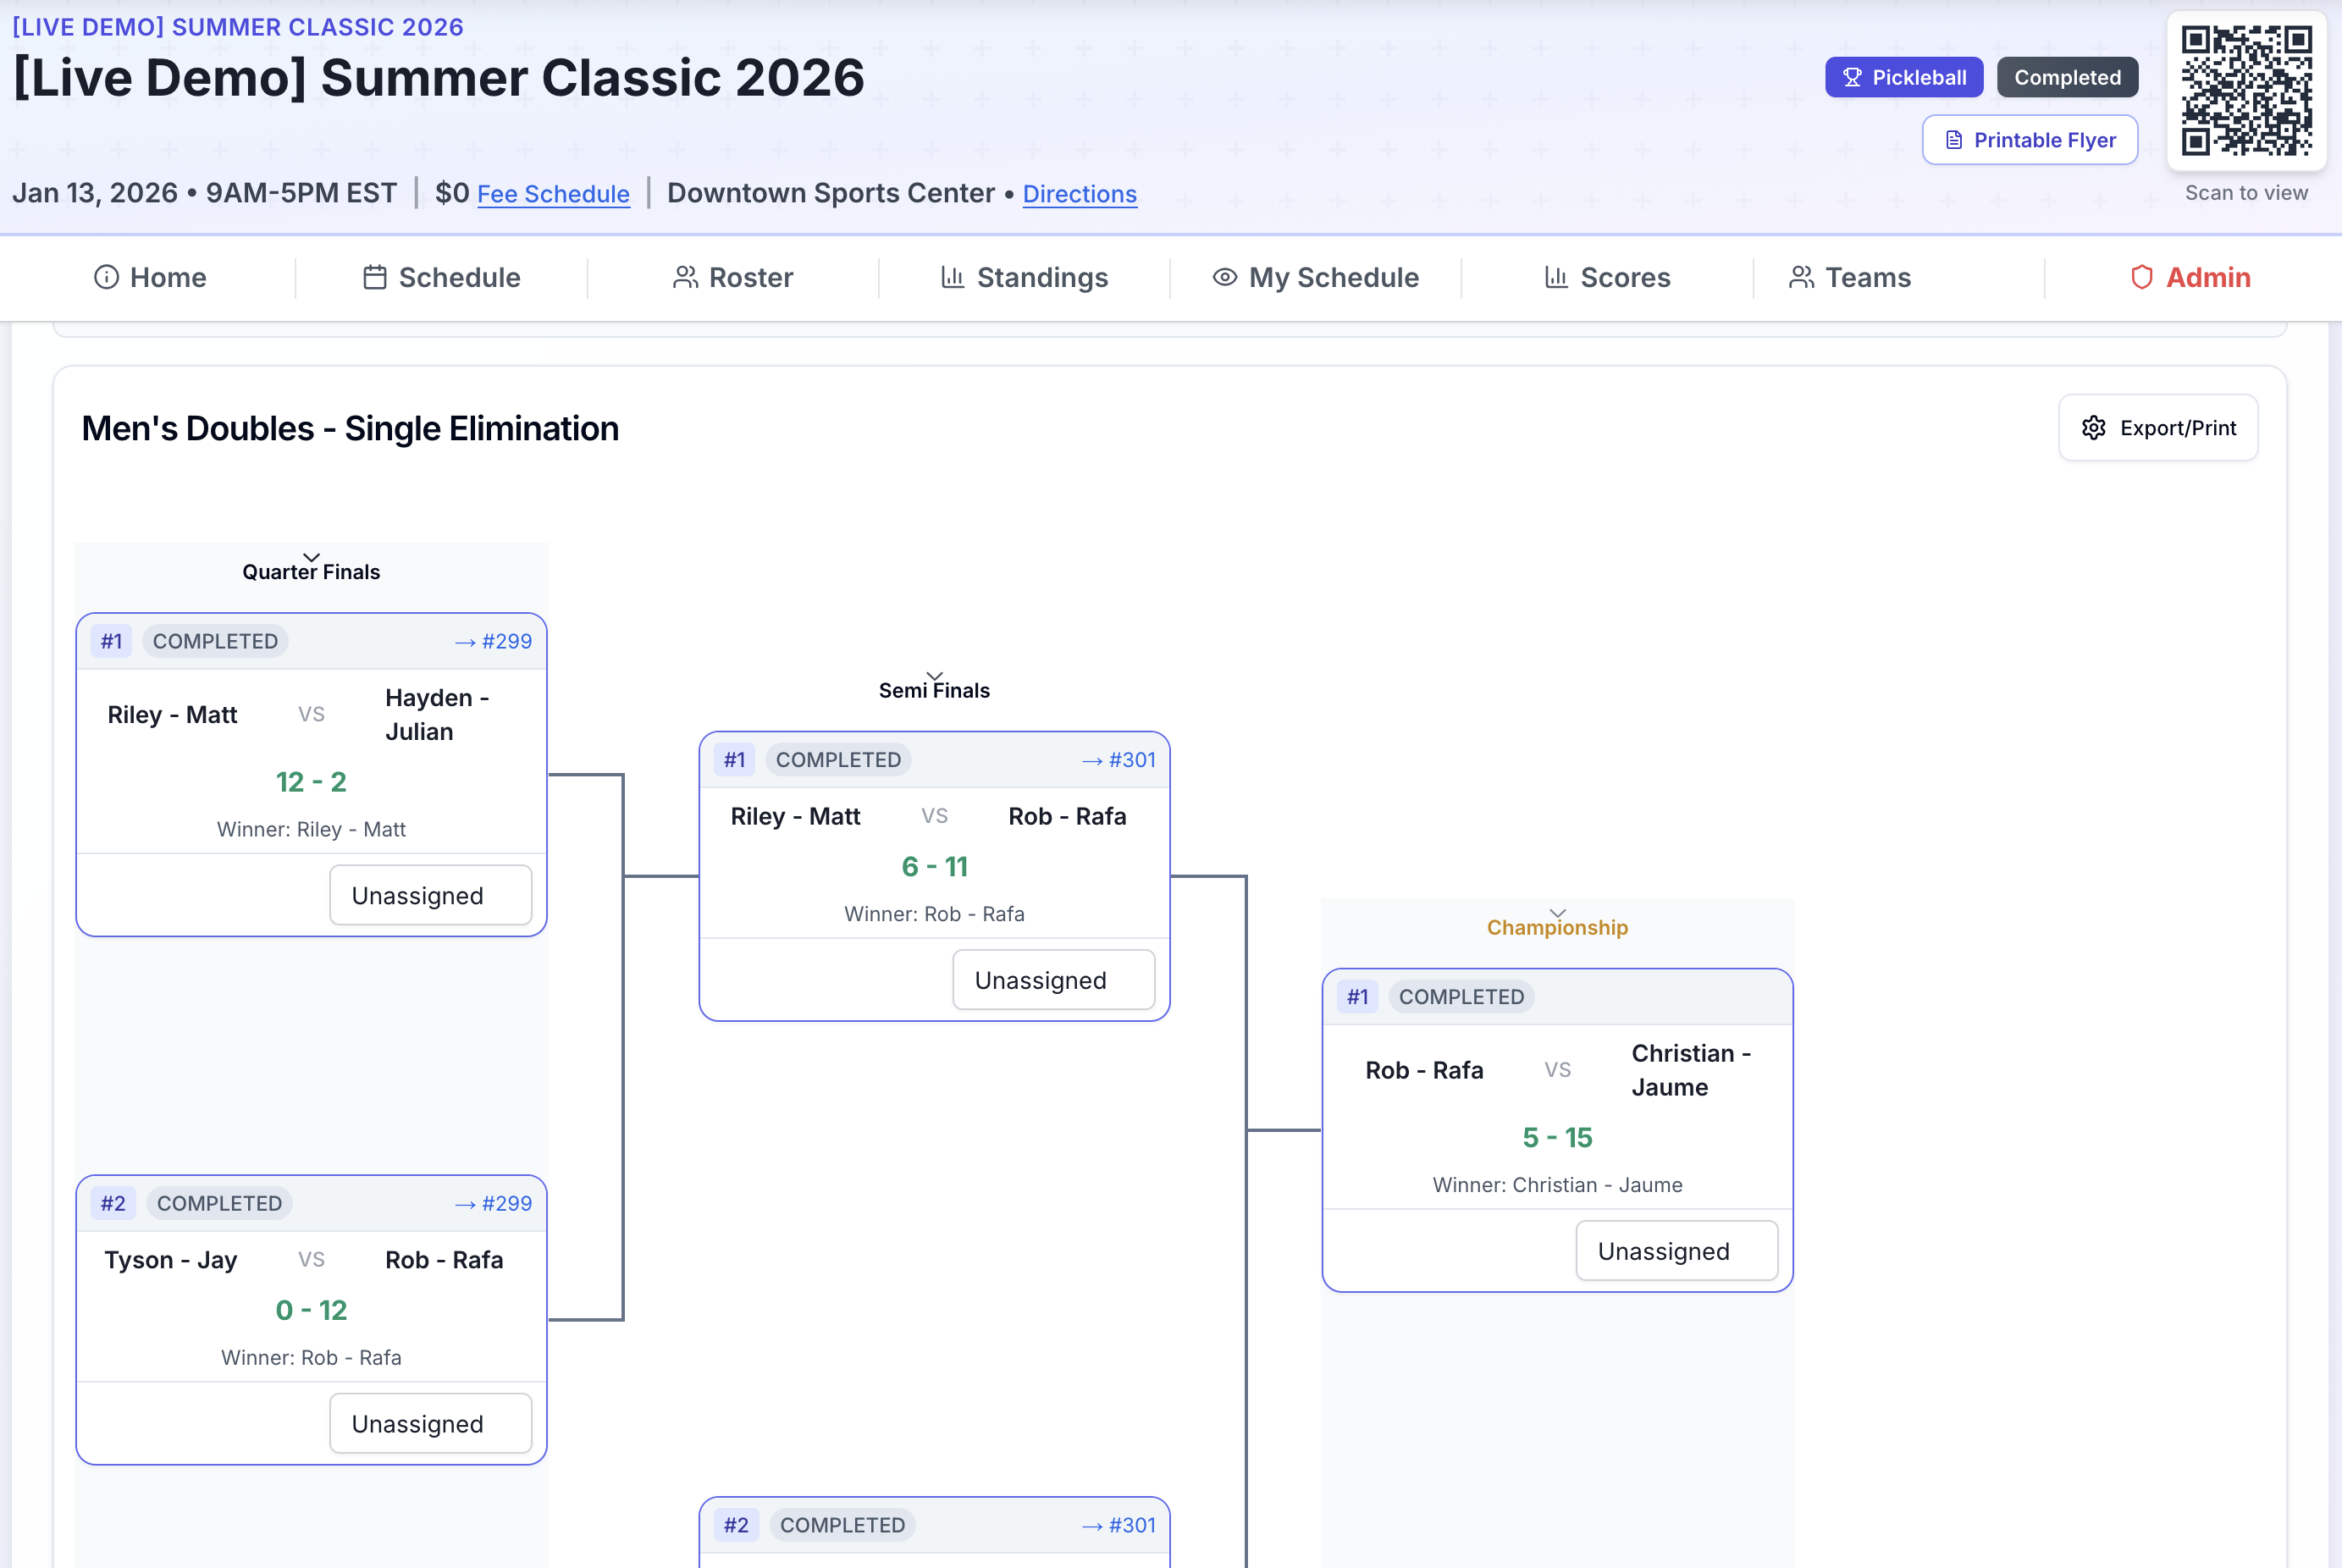Click the Directions link
The height and width of the screenshot is (1568, 2342).
click(x=1079, y=194)
